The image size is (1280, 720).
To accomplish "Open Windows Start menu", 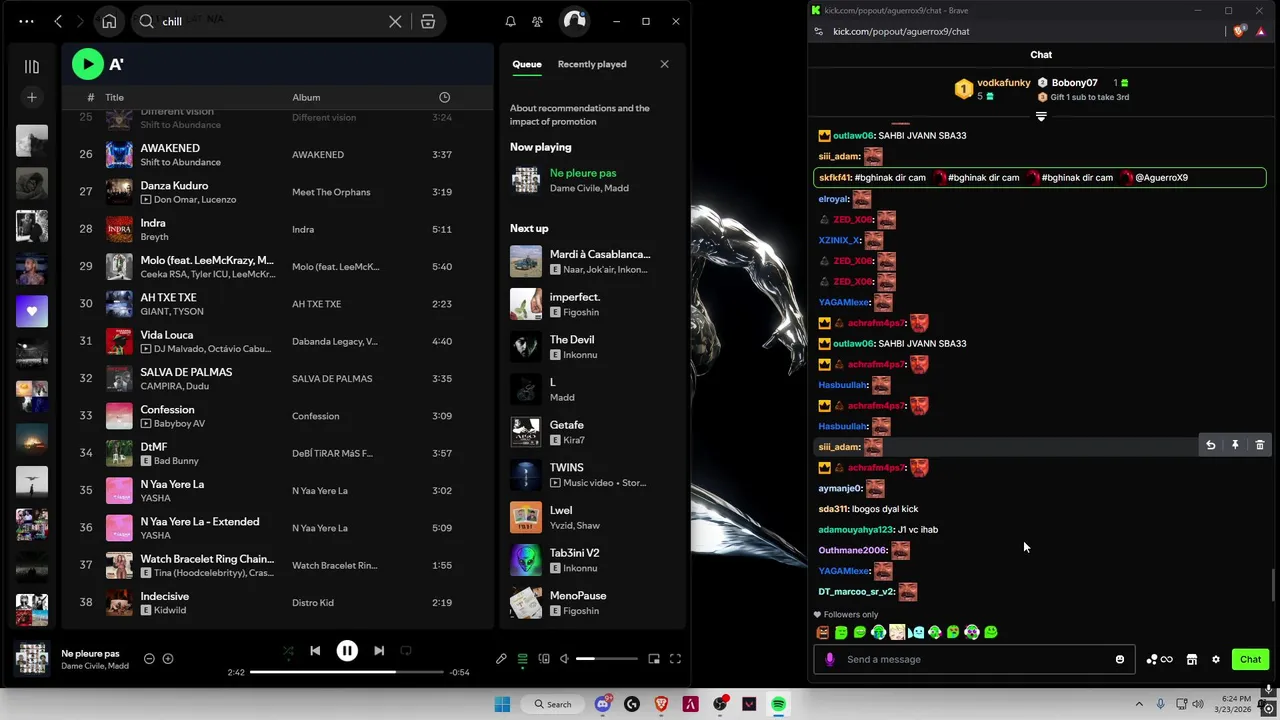I will (x=502, y=704).
